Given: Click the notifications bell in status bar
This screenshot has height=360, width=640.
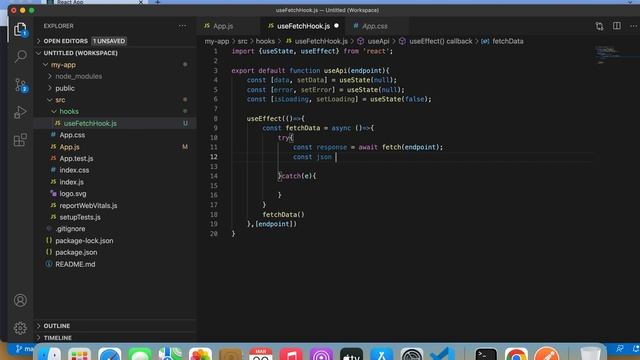Looking at the screenshot, I should pyautogui.click(x=636, y=349).
